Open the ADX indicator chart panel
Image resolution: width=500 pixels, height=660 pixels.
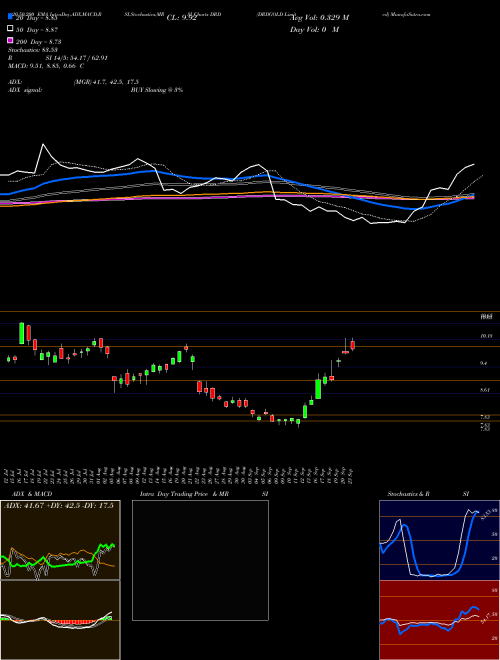click(60, 540)
